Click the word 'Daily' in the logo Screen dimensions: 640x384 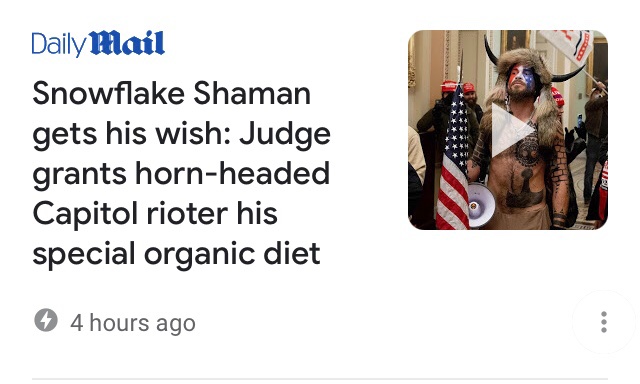click(x=59, y=44)
